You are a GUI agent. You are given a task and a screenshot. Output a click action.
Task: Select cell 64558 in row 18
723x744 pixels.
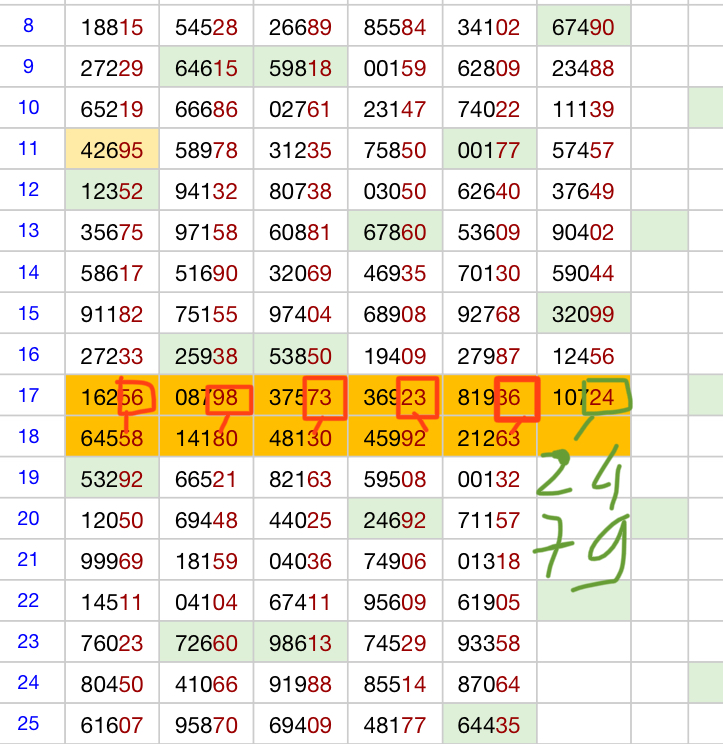pos(112,438)
